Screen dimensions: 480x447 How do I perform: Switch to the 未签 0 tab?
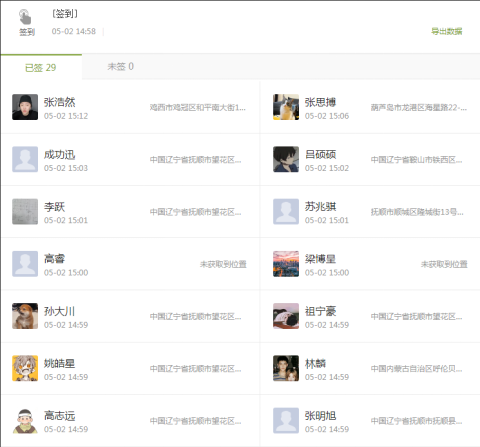(120, 67)
